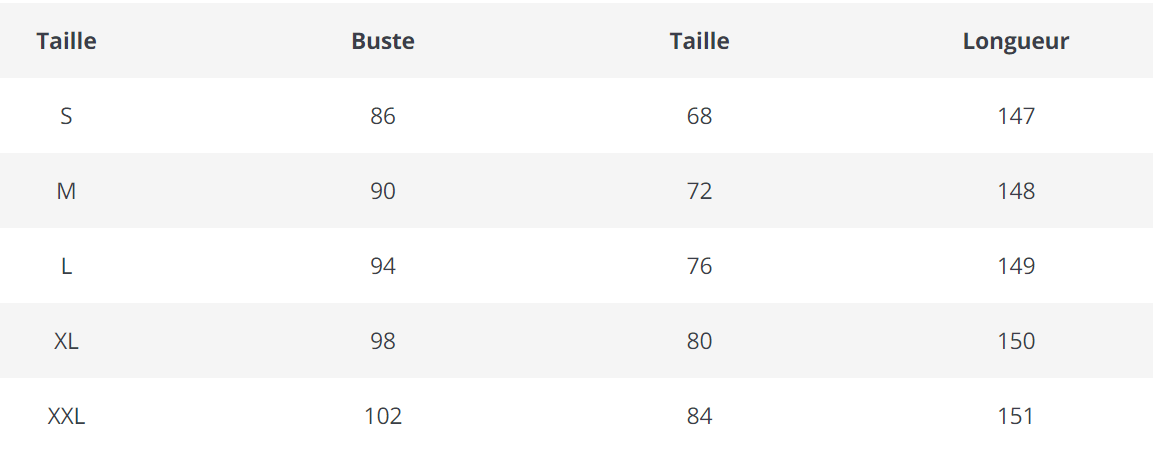This screenshot has width=1153, height=463.
Task: Select the Longueur column header
Action: [x=1015, y=41]
